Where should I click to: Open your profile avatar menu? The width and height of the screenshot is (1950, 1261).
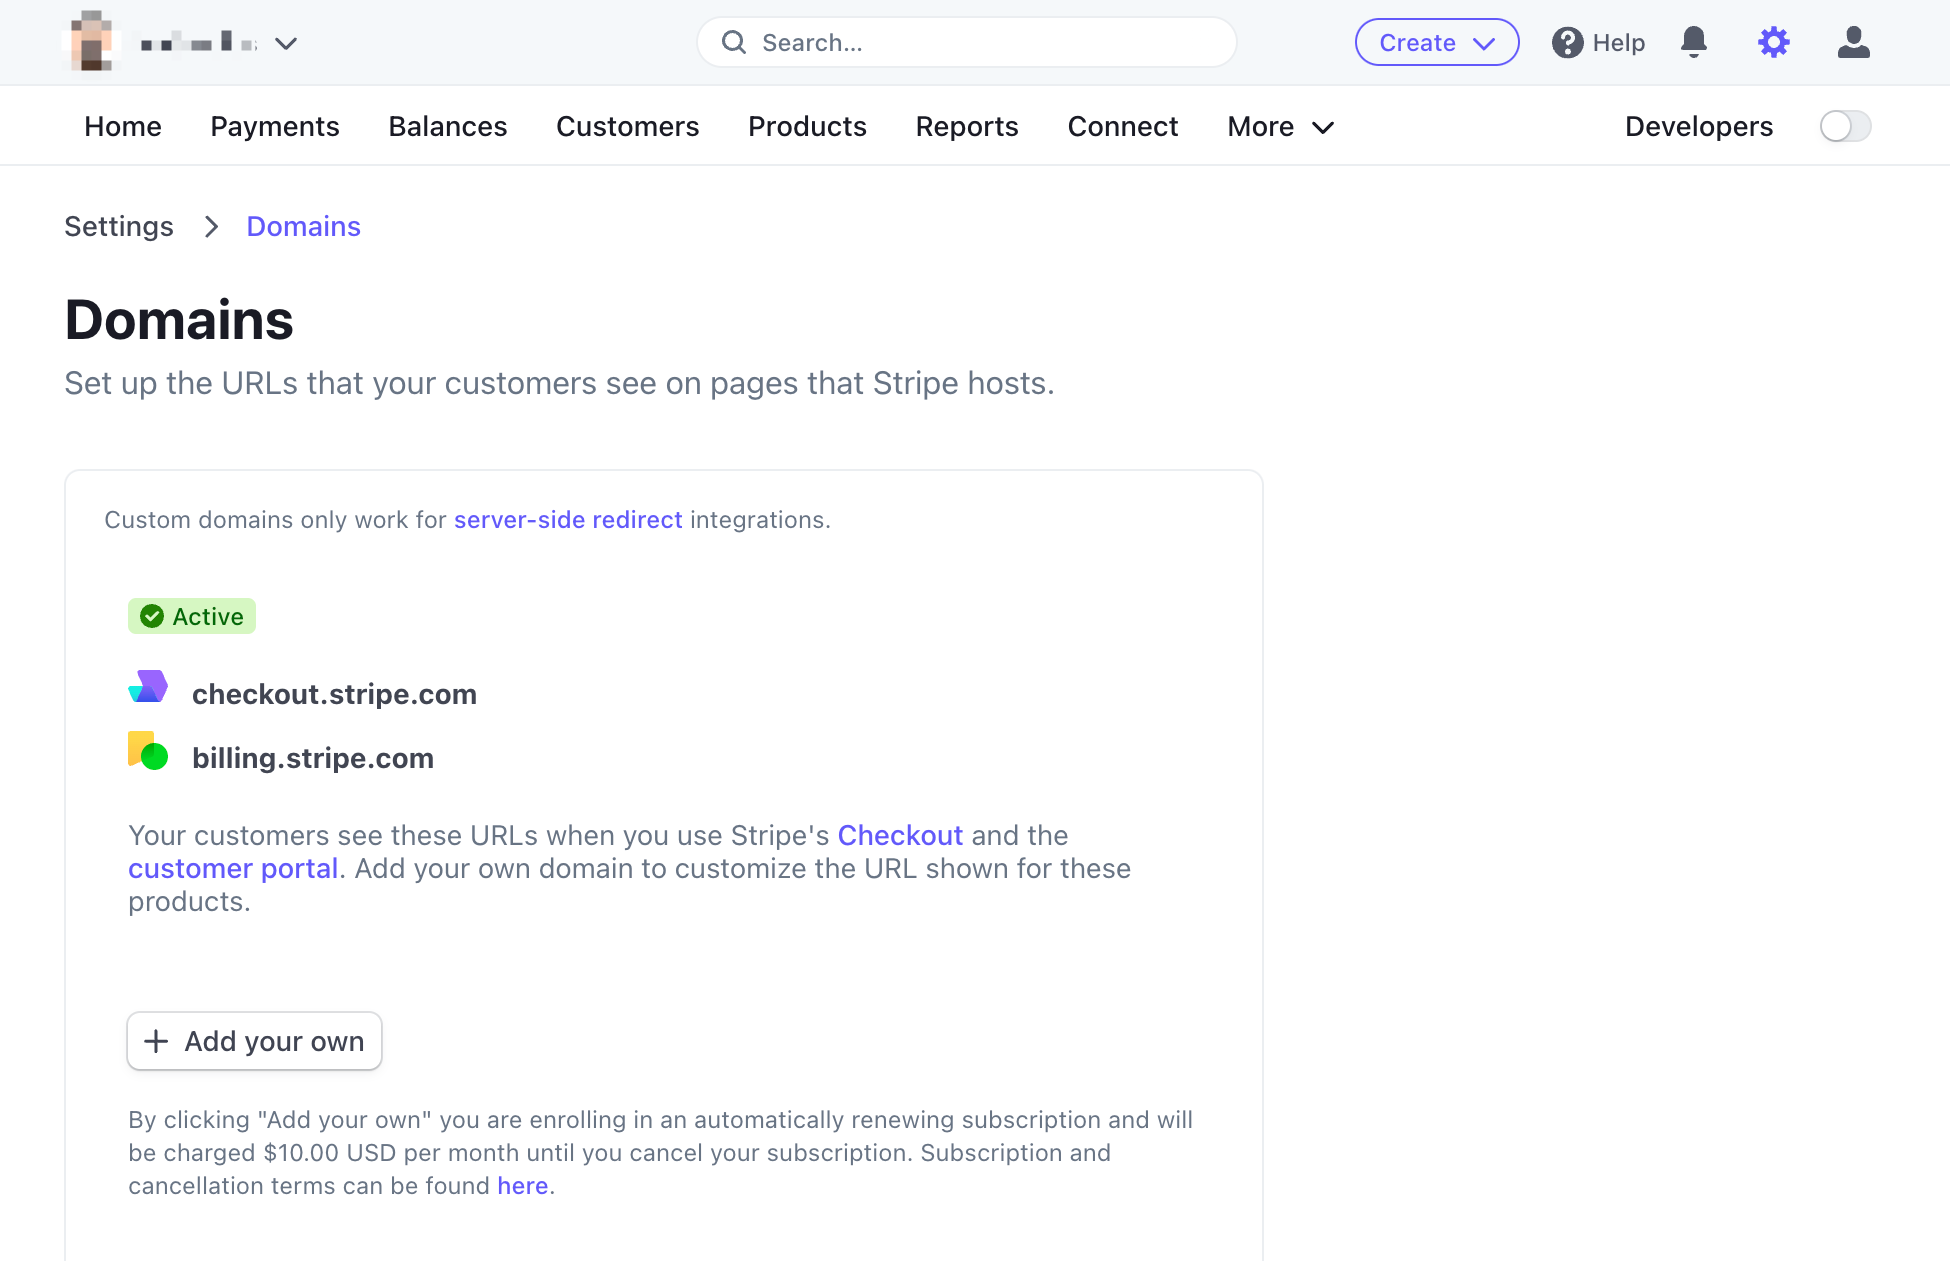pos(1853,42)
